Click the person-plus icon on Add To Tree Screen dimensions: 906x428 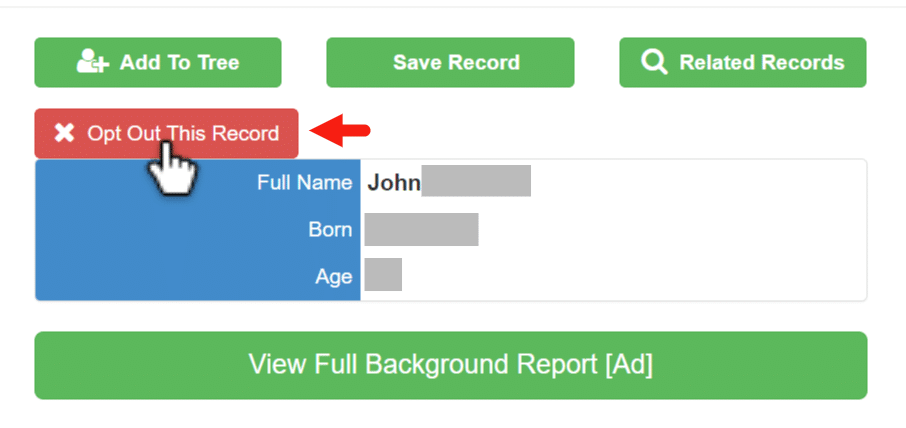(93, 62)
